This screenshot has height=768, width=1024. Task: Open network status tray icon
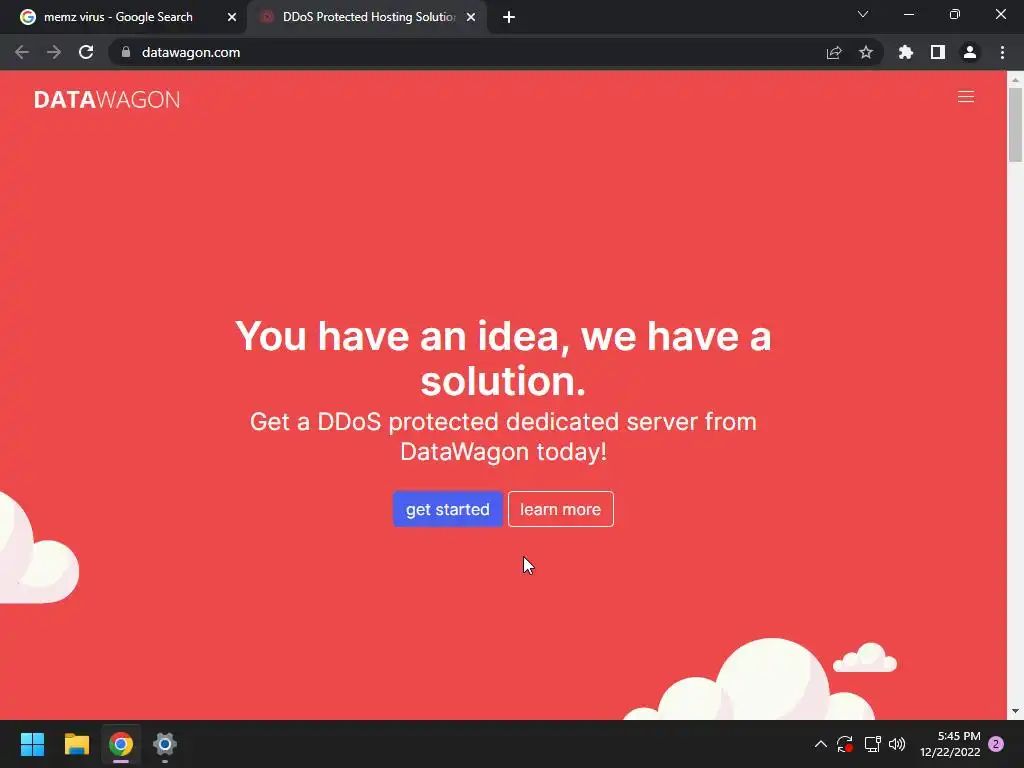[872, 744]
